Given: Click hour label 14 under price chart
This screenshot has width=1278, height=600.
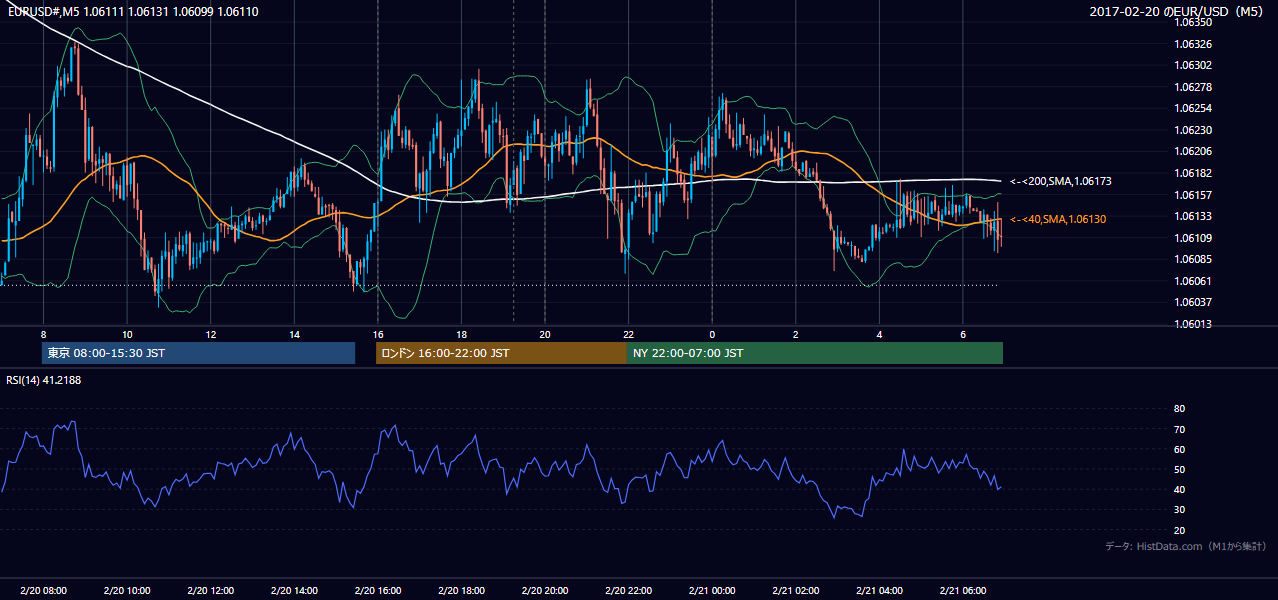Looking at the screenshot, I should pos(294,334).
